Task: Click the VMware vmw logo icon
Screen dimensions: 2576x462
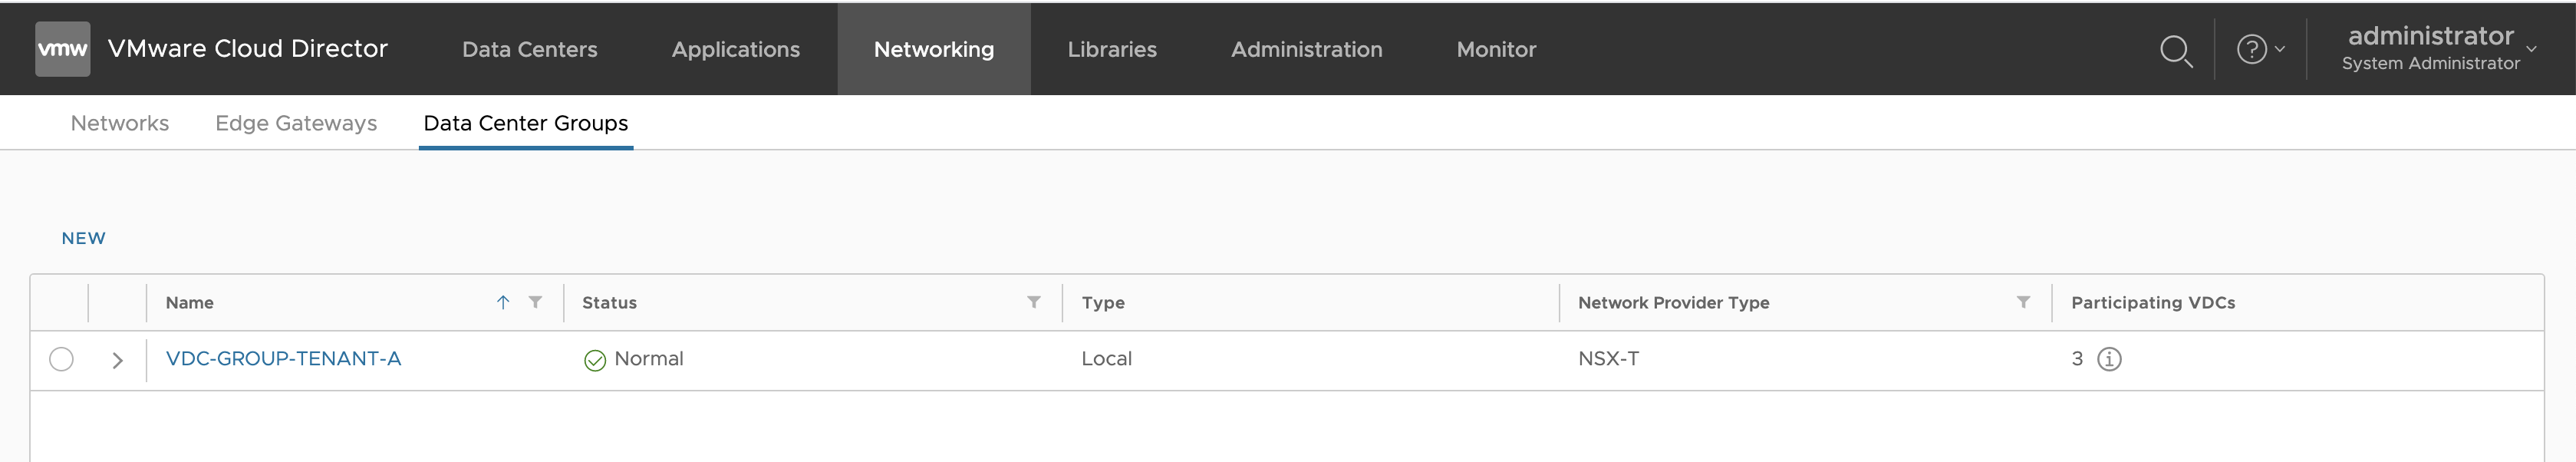Action: pos(62,49)
